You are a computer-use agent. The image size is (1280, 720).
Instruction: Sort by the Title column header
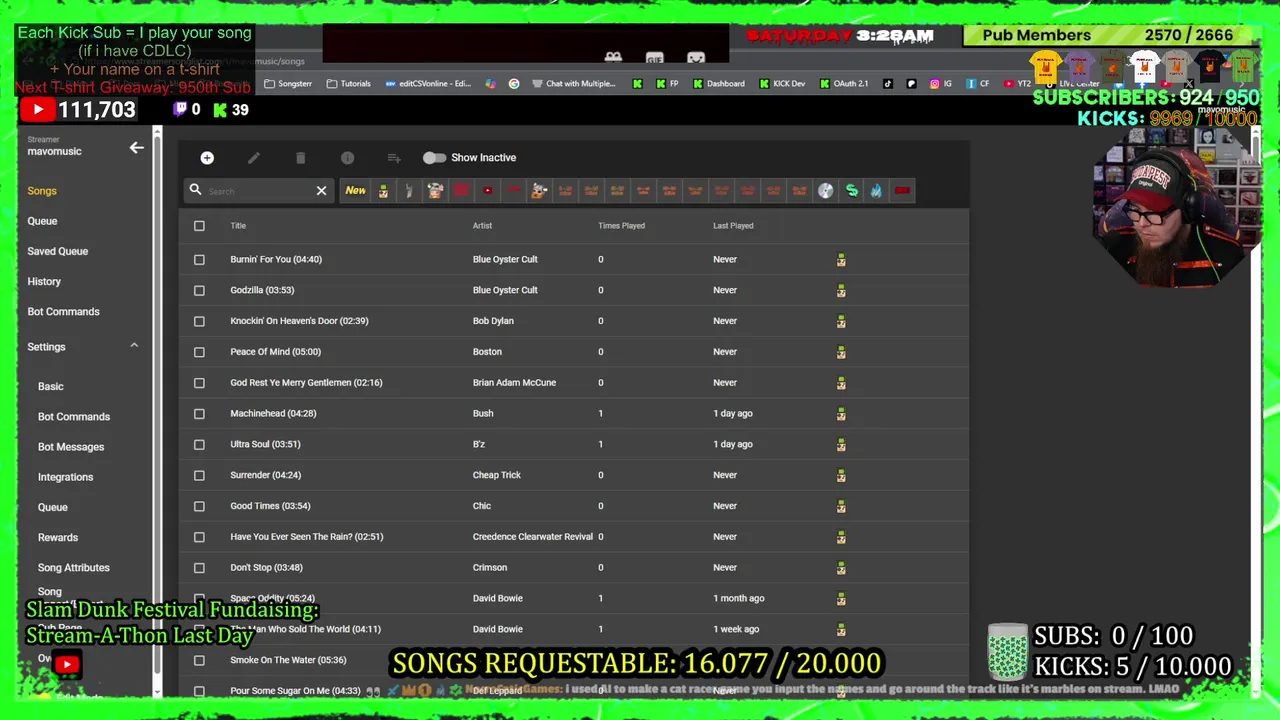pyautogui.click(x=238, y=226)
